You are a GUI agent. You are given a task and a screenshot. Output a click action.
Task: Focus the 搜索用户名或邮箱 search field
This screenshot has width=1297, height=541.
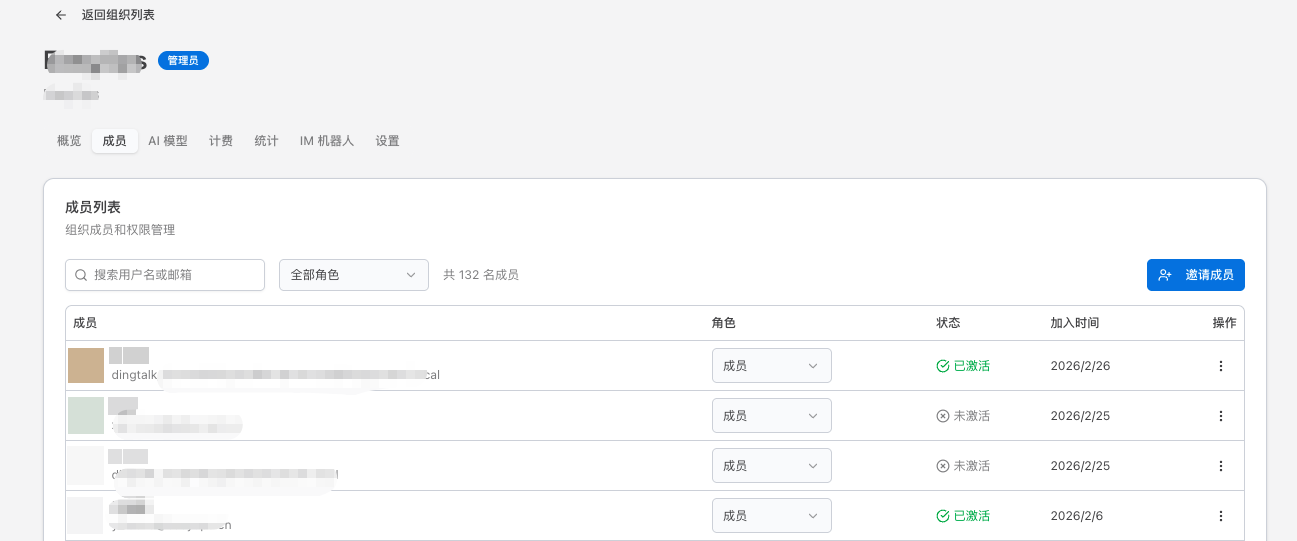[165, 275]
